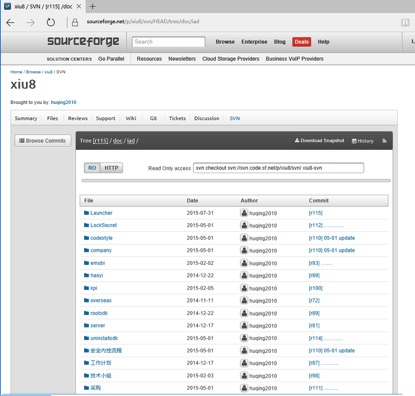Click the sourceforge Search field
This screenshot has width=415, height=396.
coord(168,42)
